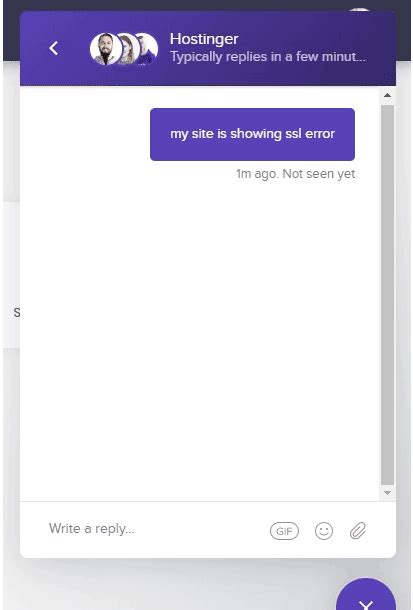Image resolution: width=413 pixels, height=610 pixels.
Task: Open the profile avatar behind the chat header
Action: pos(360,9)
